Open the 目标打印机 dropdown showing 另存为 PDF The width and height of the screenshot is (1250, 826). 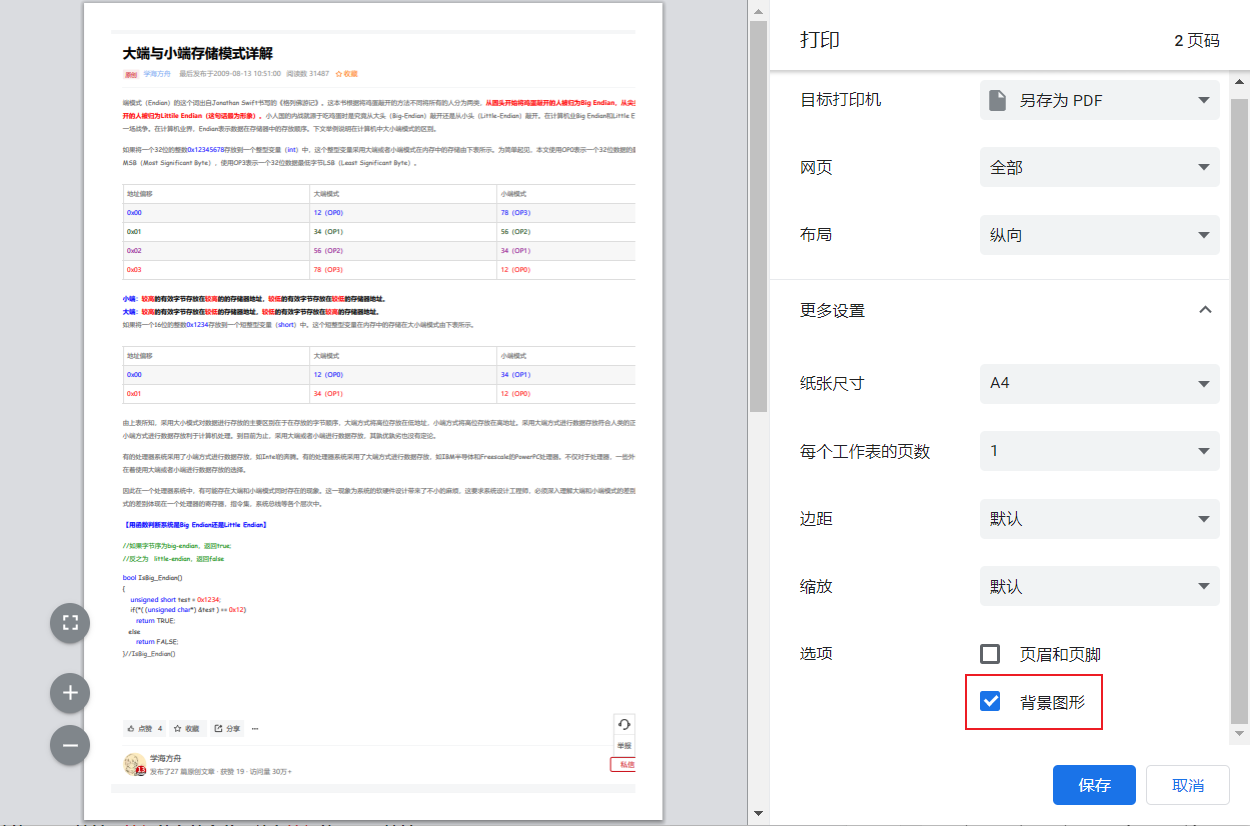point(1099,100)
